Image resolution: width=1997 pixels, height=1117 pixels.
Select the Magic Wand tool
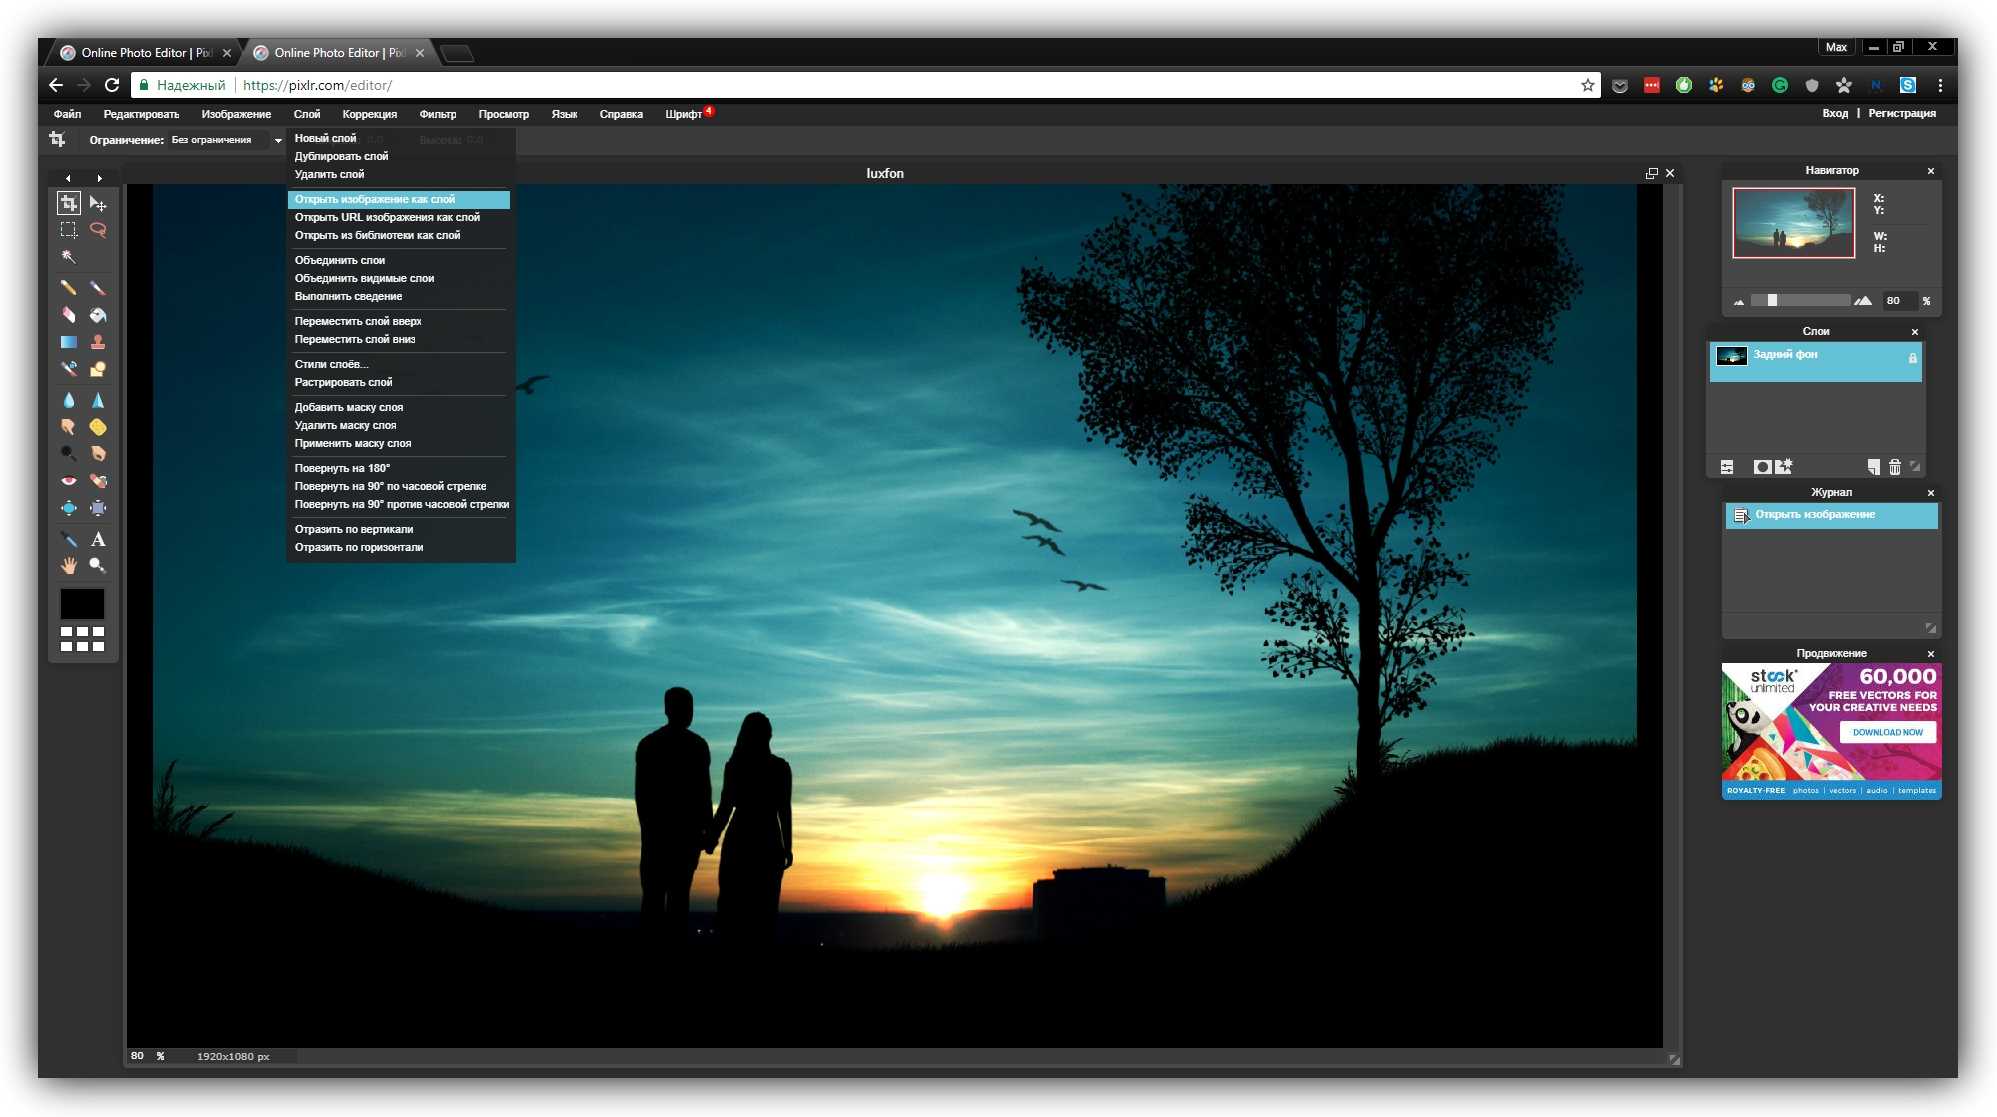point(68,257)
